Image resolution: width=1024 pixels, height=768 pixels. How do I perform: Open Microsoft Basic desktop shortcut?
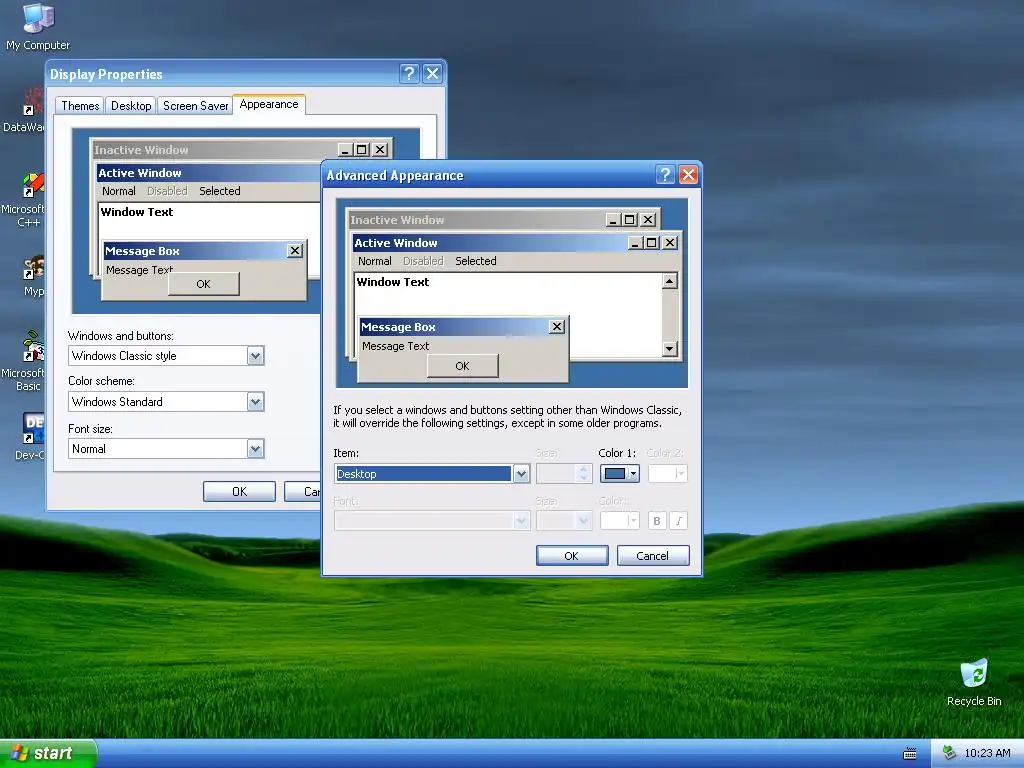(25, 361)
